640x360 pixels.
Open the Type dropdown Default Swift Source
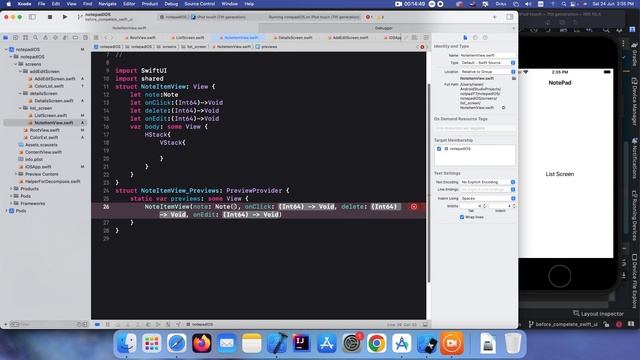[x=488, y=63]
